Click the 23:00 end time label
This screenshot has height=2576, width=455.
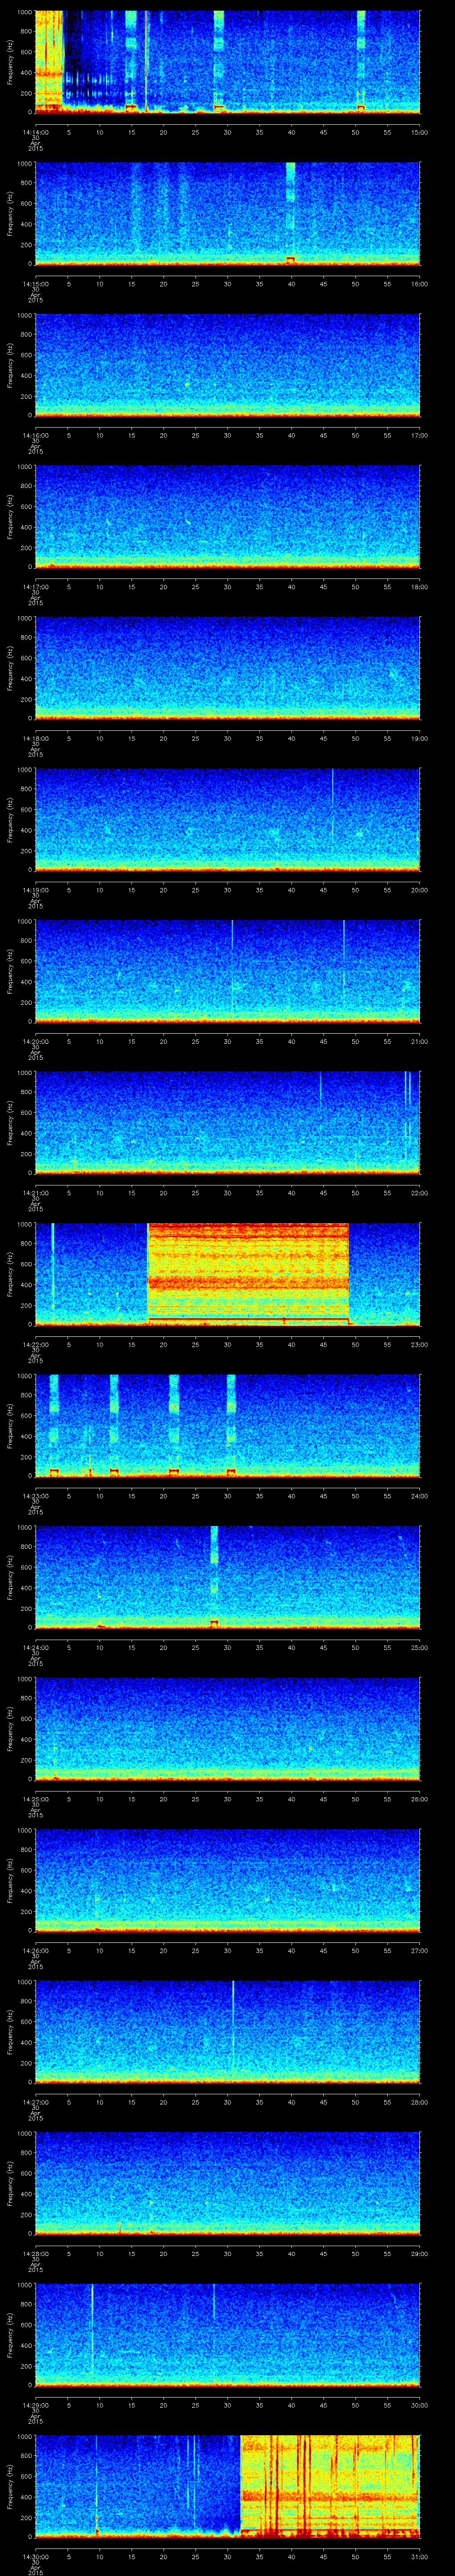pyautogui.click(x=419, y=1345)
